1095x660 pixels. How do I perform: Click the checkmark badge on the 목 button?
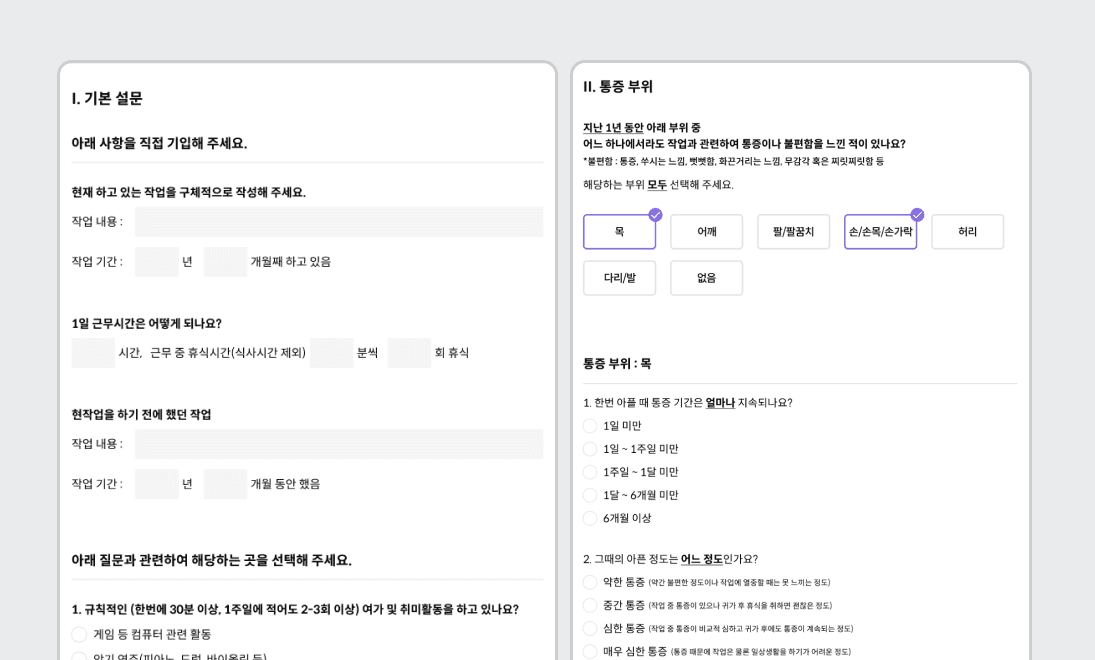tap(655, 214)
